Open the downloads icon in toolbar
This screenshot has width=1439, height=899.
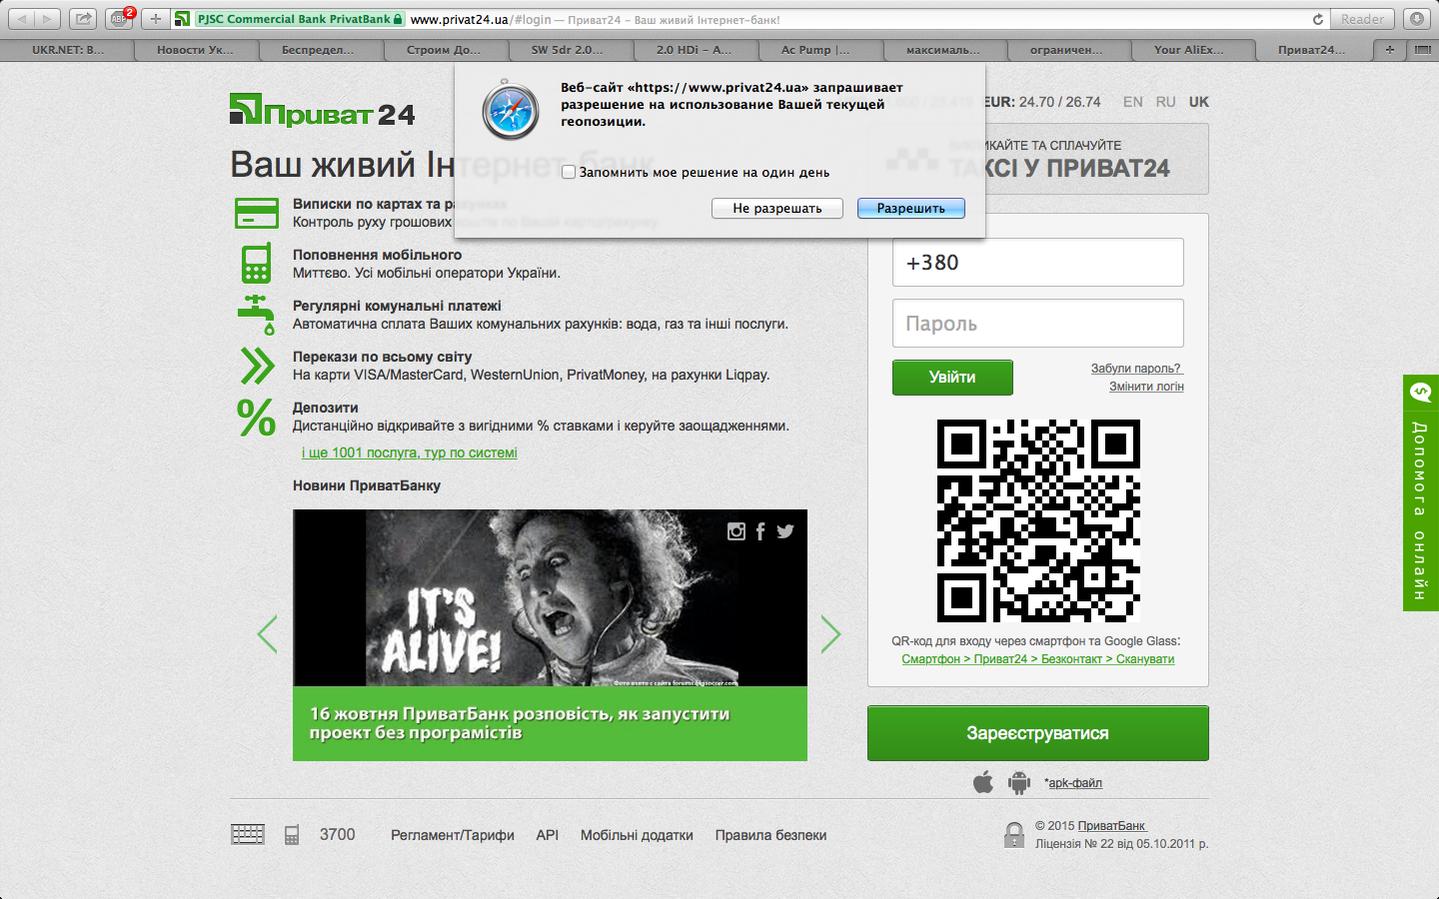[1416, 19]
